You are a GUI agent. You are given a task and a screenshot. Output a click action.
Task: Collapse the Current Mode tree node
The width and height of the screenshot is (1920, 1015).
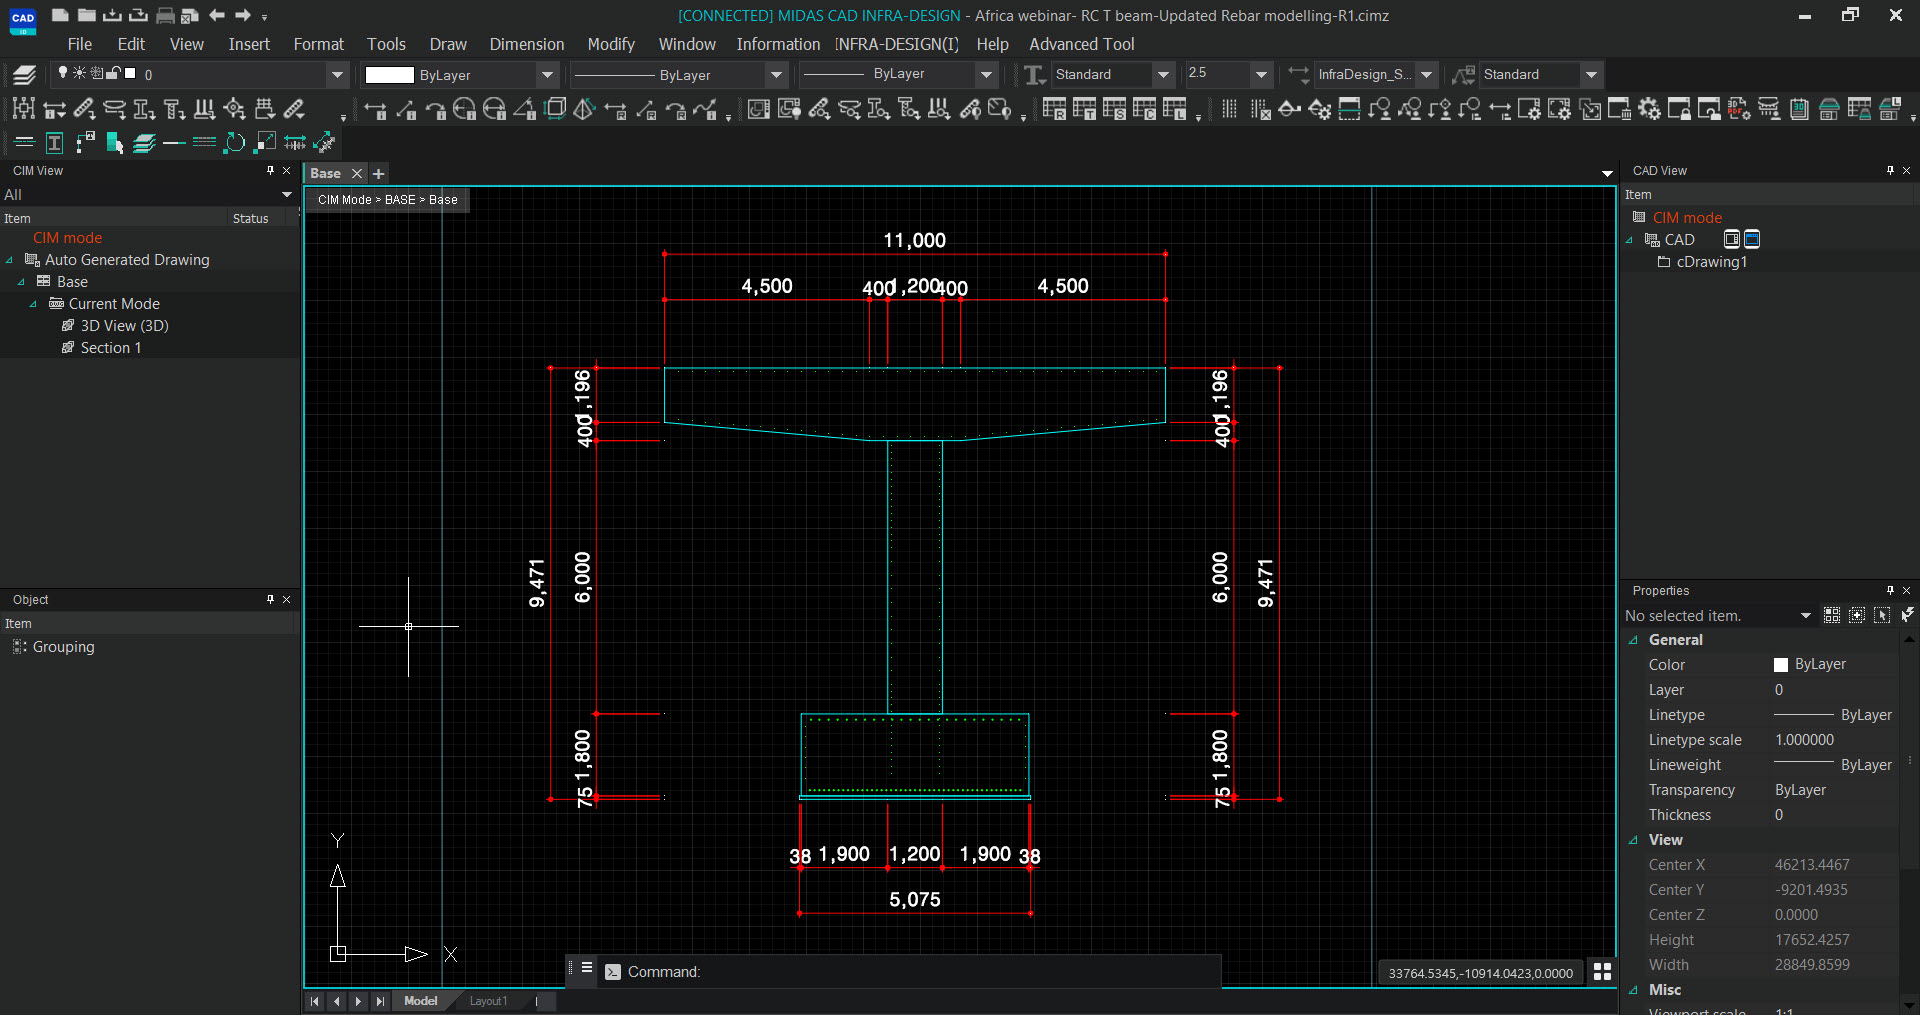[33, 304]
